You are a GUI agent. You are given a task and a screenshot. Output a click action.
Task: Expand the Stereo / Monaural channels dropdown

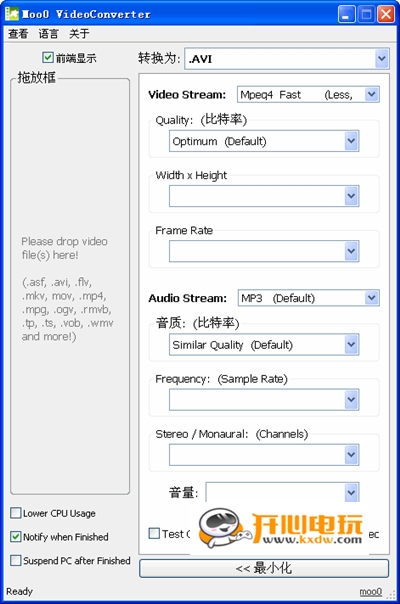[x=264, y=455]
